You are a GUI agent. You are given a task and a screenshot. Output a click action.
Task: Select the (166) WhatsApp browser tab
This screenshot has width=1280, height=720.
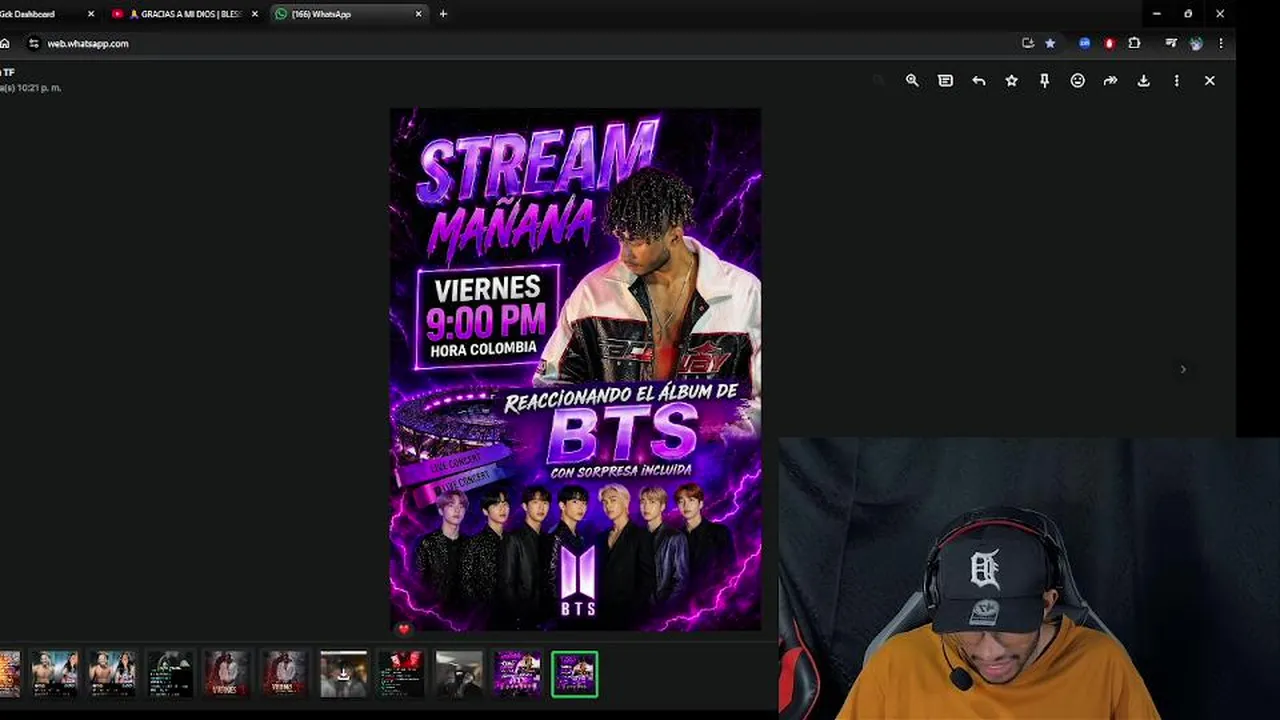(x=348, y=14)
